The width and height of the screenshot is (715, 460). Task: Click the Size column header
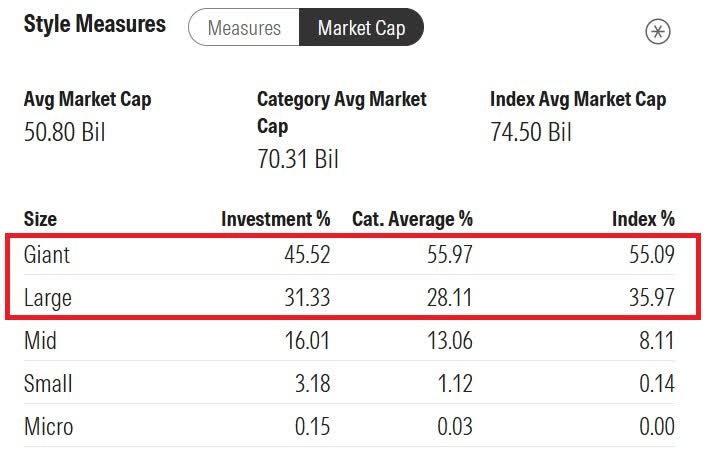tap(40, 218)
